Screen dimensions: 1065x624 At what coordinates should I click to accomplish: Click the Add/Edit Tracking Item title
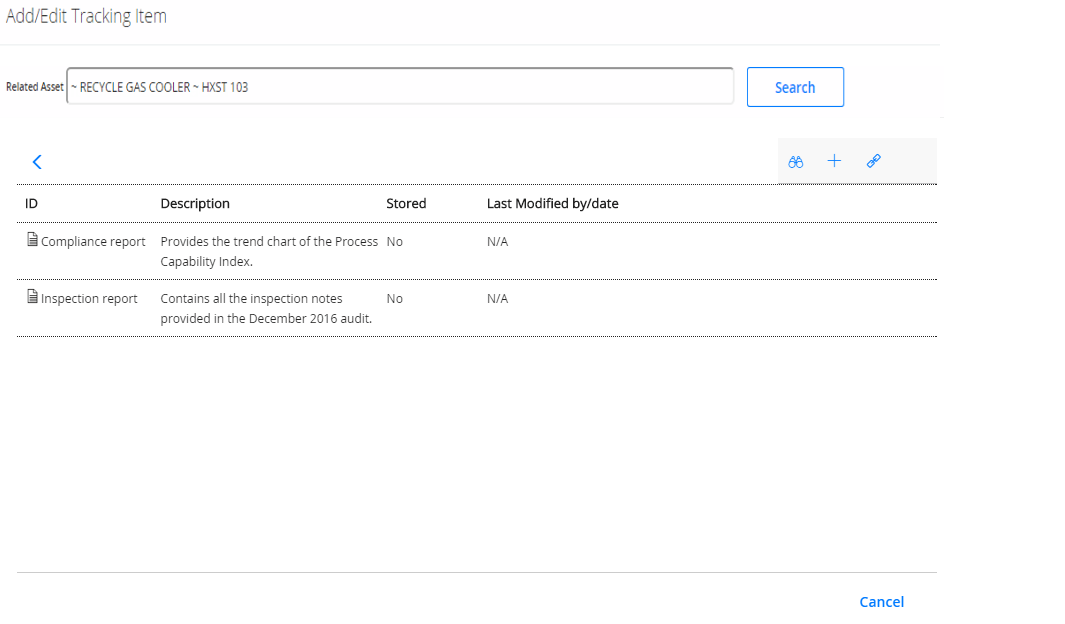coord(86,16)
